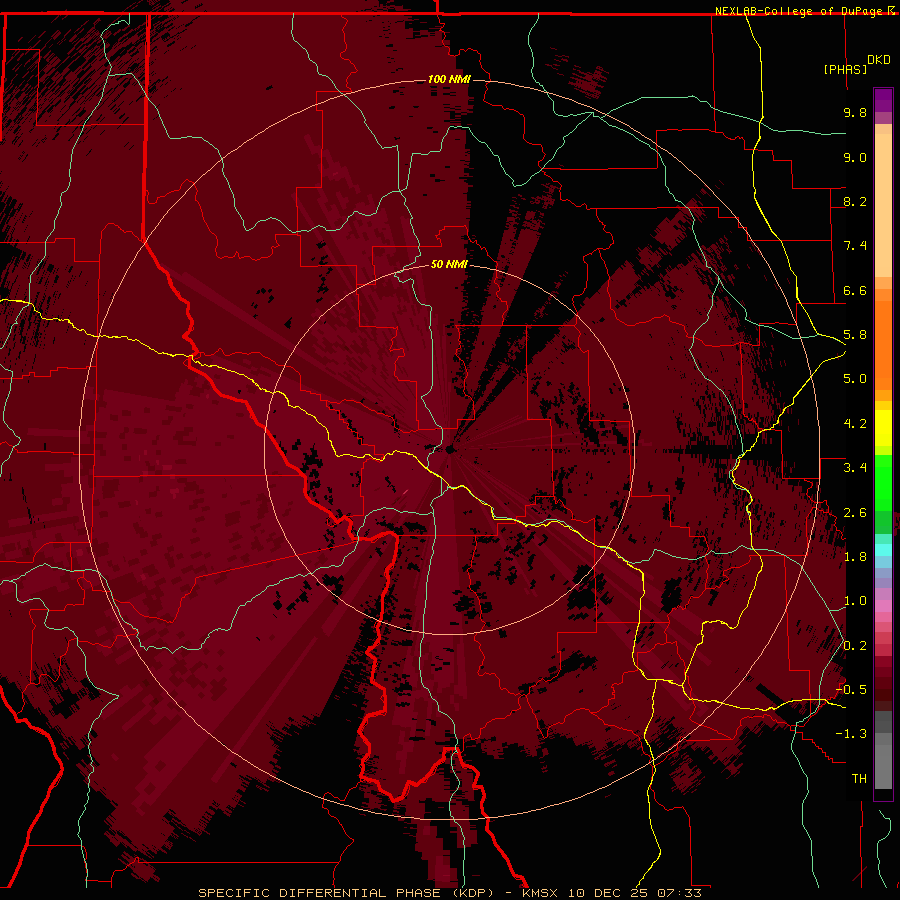Select the 1.8 scale value
The width and height of the screenshot is (900, 900).
(855, 557)
